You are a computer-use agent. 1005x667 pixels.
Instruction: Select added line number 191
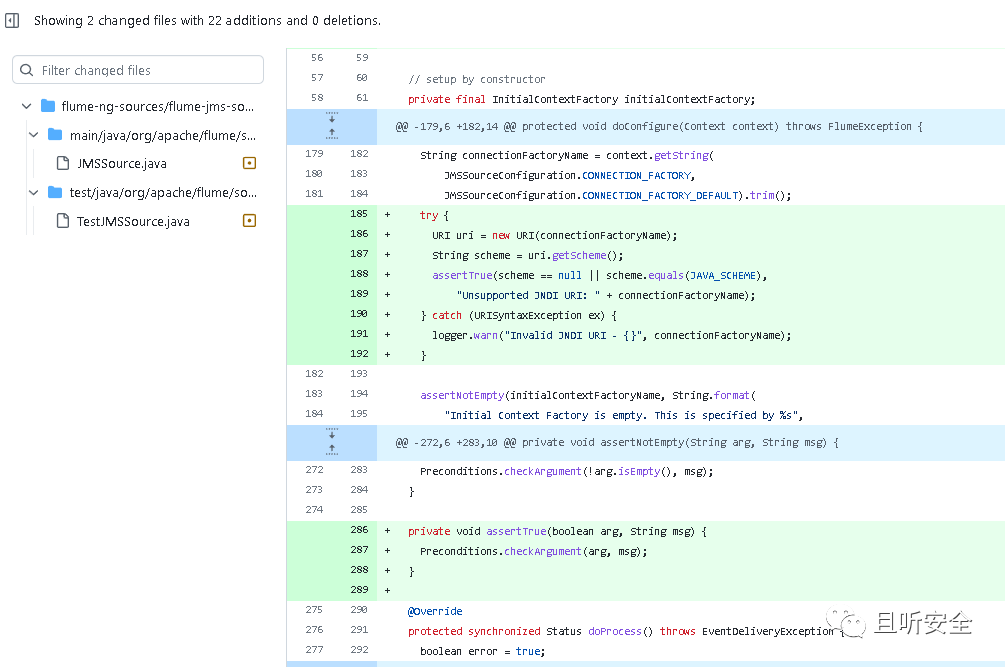click(x=359, y=334)
